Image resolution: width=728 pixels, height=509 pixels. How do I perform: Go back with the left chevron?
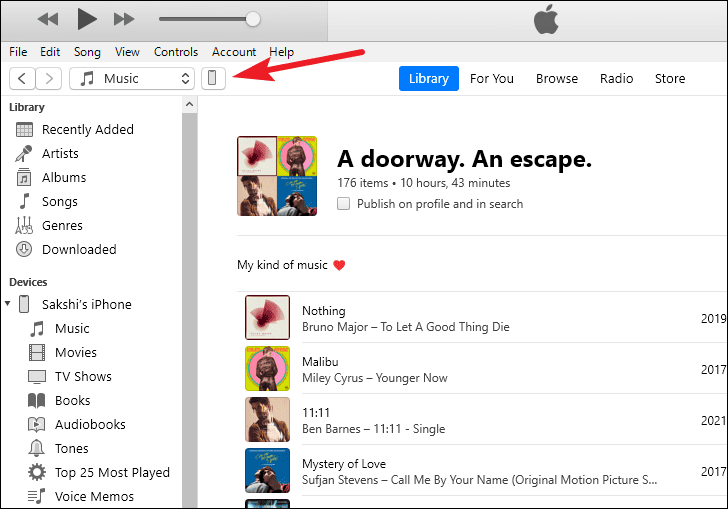point(22,78)
